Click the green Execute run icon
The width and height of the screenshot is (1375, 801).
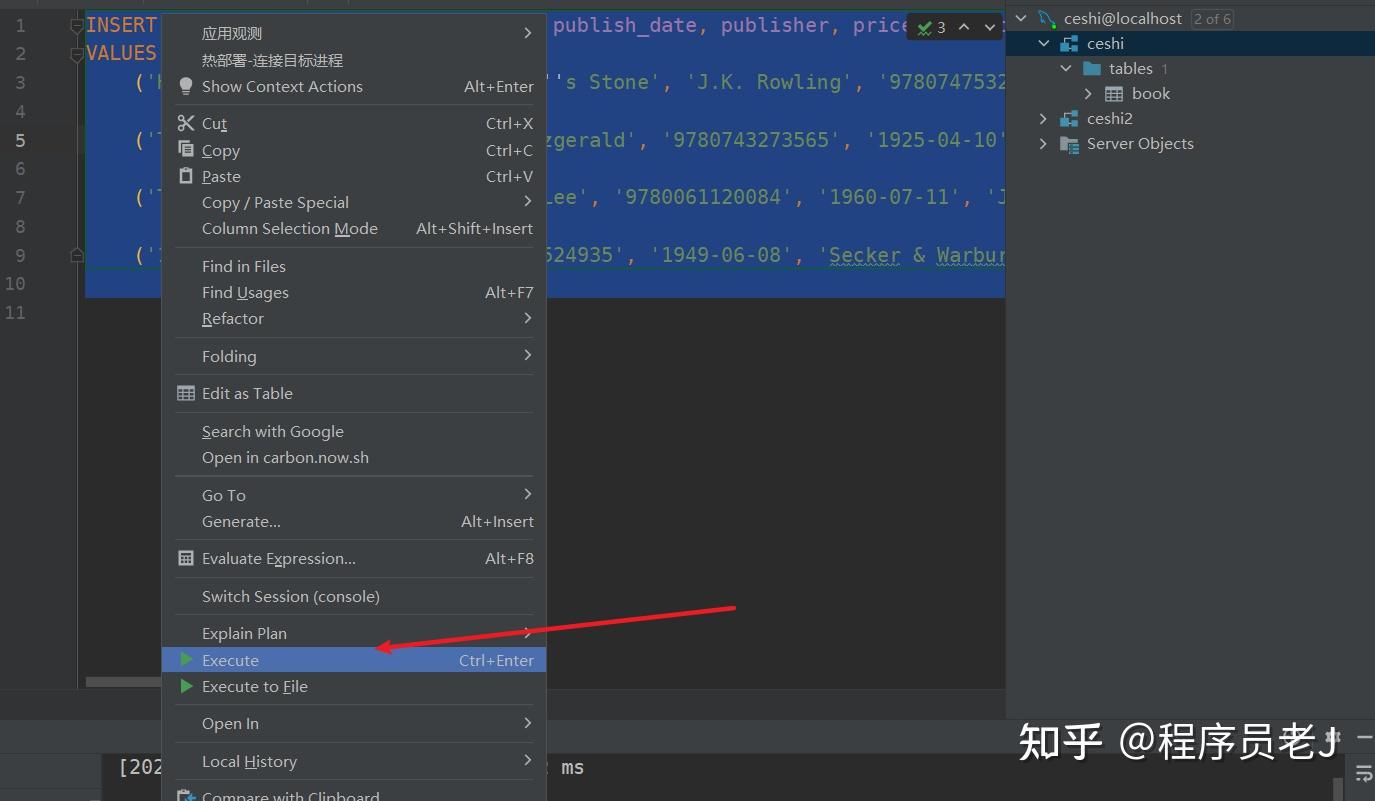coord(186,659)
